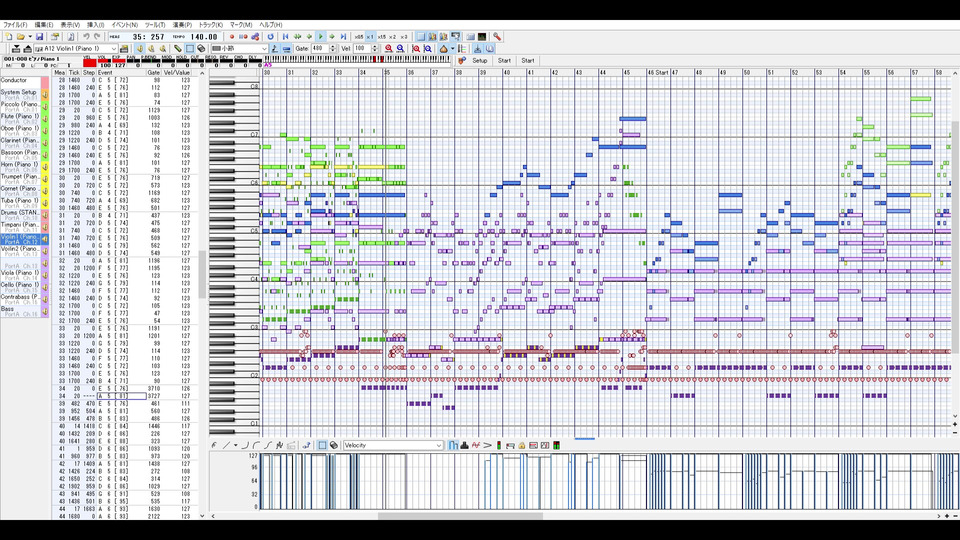Screen dimensions: 960x540
Task: Adjust Vel with its spinner arrows
Action: coord(375,48)
